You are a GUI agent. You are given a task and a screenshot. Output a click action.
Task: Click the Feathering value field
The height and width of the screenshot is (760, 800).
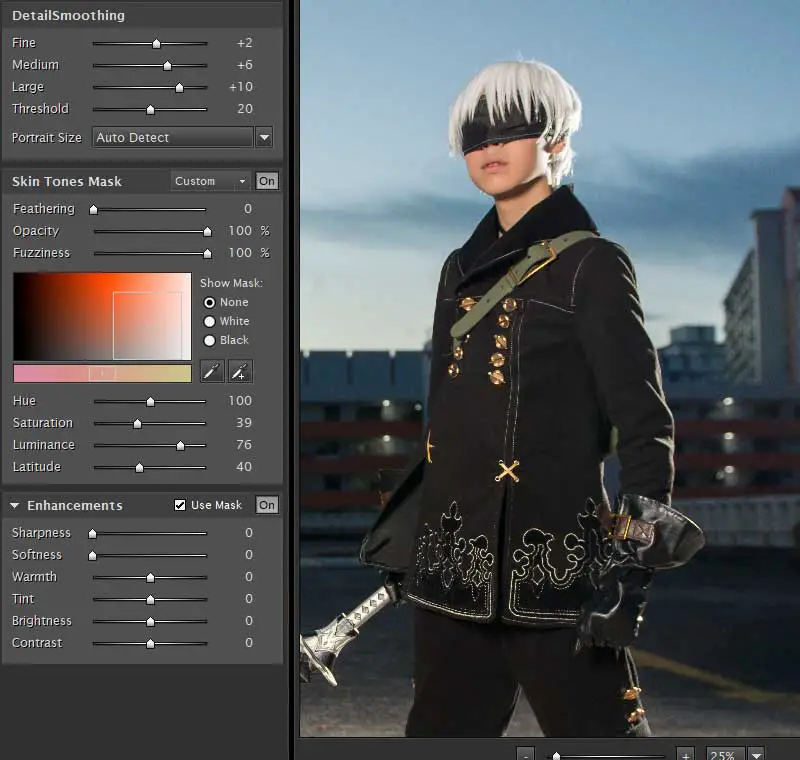(247, 209)
